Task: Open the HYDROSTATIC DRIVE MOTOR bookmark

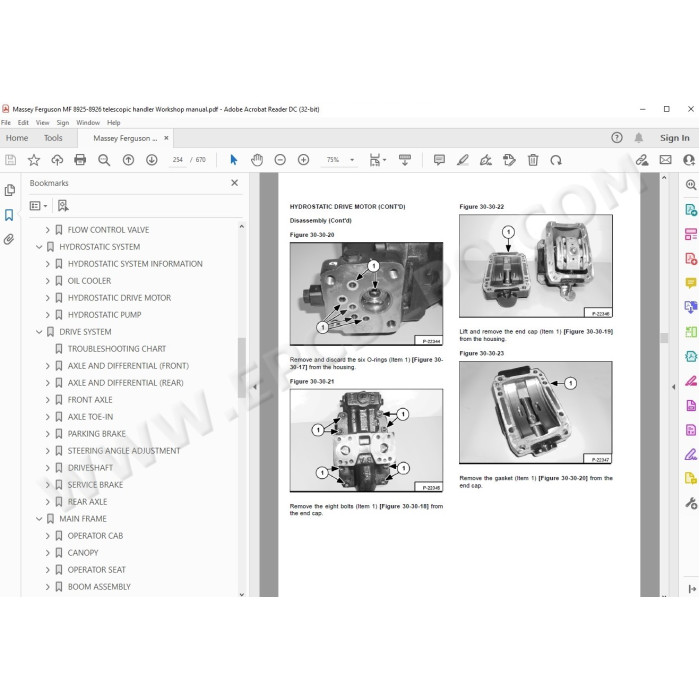Action: (x=119, y=298)
